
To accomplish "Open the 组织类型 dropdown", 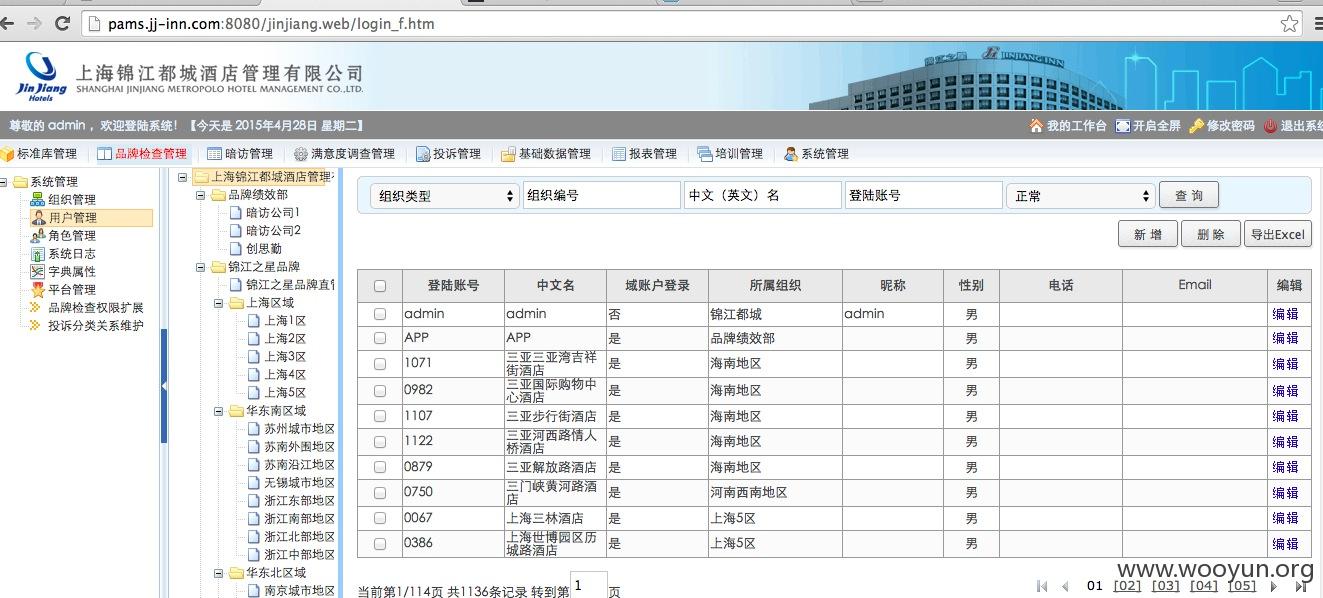I will 444,196.
